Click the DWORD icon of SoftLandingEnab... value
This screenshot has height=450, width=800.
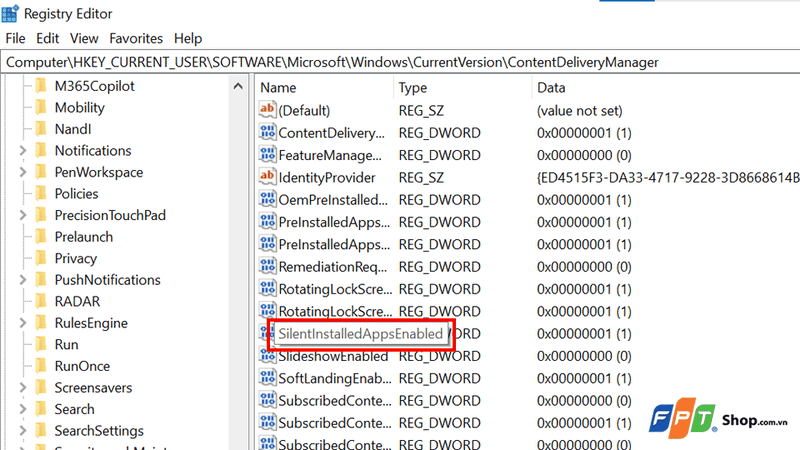click(x=267, y=378)
